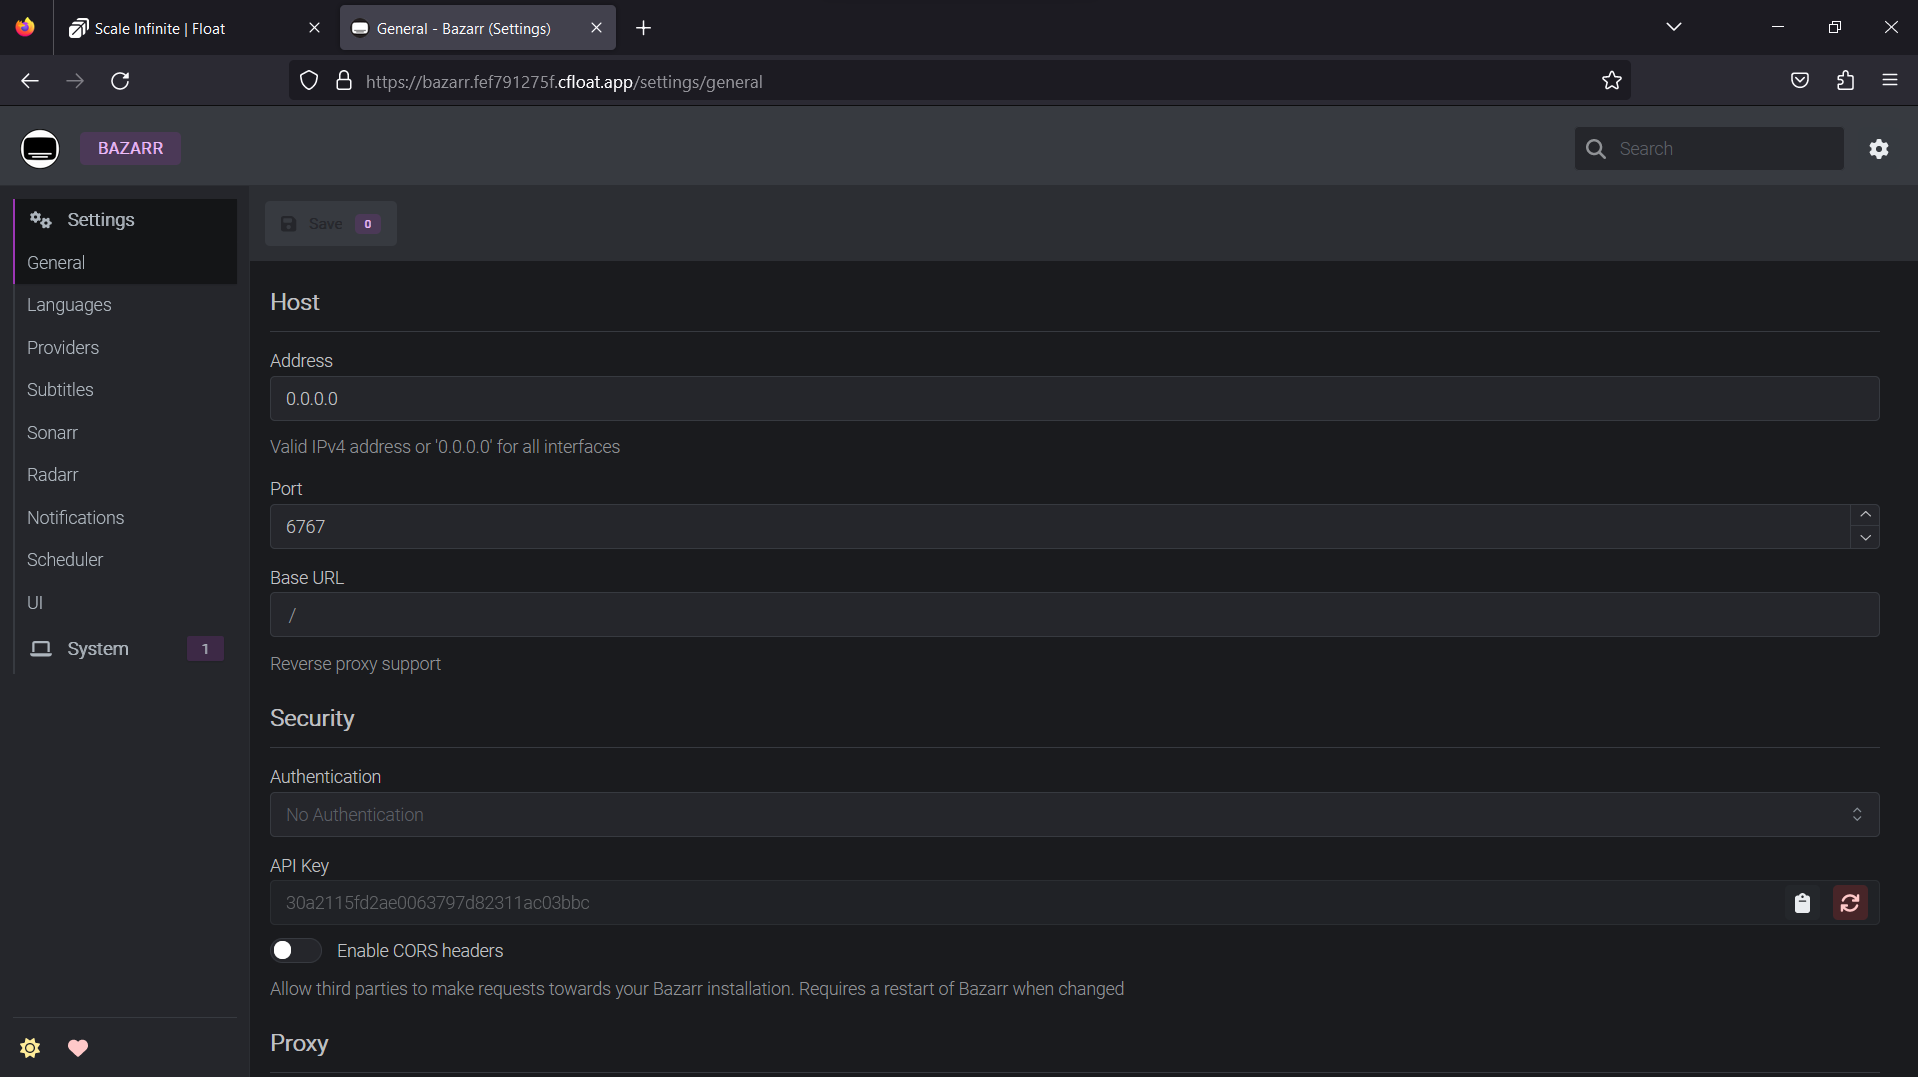The width and height of the screenshot is (1918, 1077).
Task: Open Notifications settings
Action: [126, 517]
